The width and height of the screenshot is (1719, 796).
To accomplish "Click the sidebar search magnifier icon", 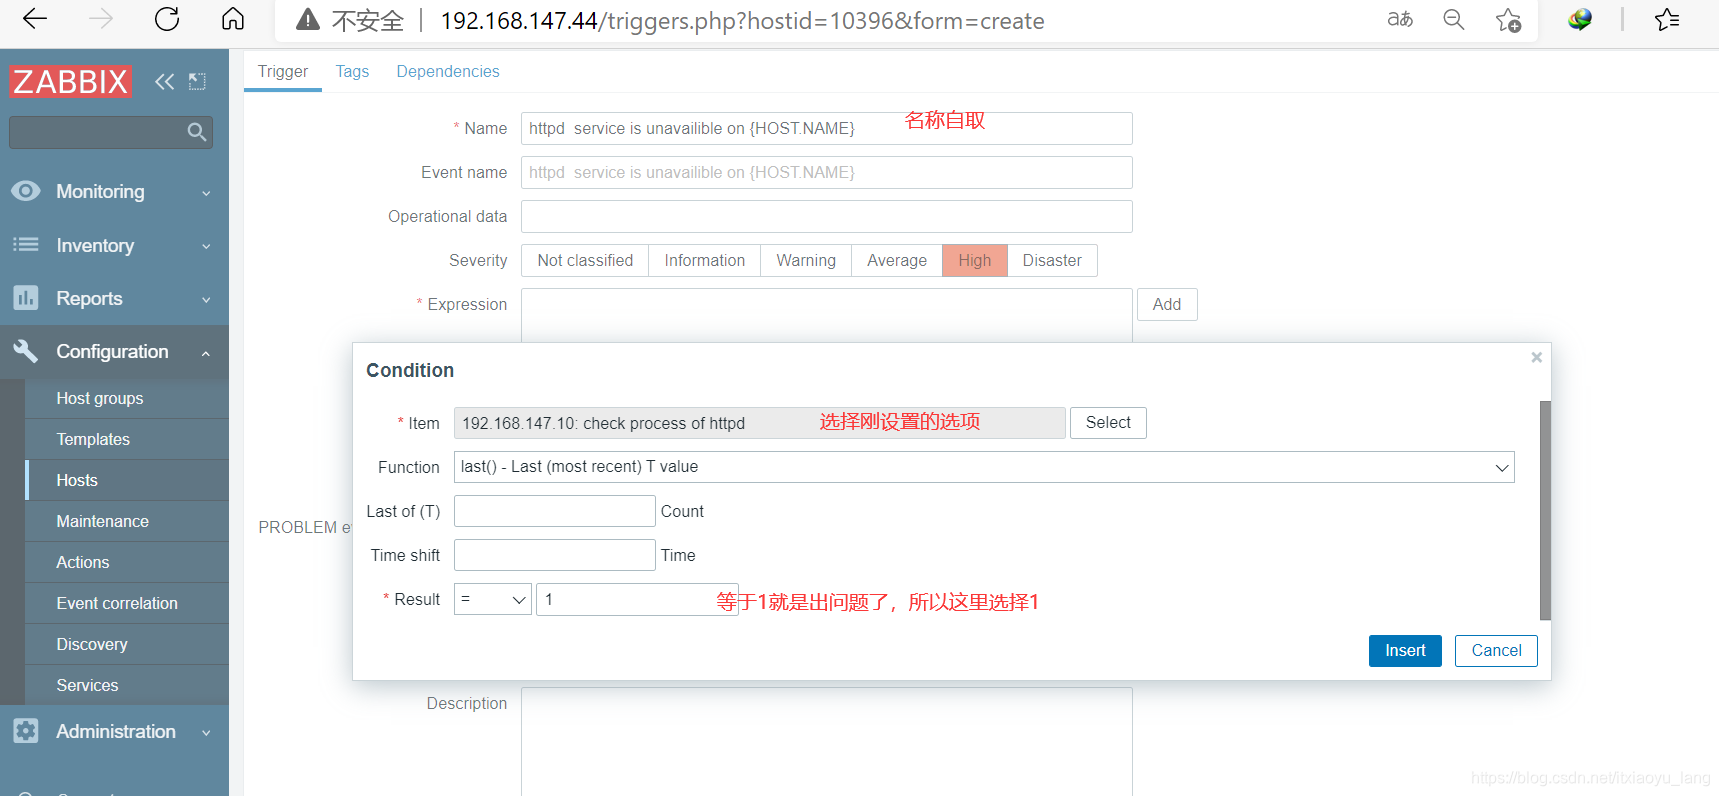I will coord(197,132).
